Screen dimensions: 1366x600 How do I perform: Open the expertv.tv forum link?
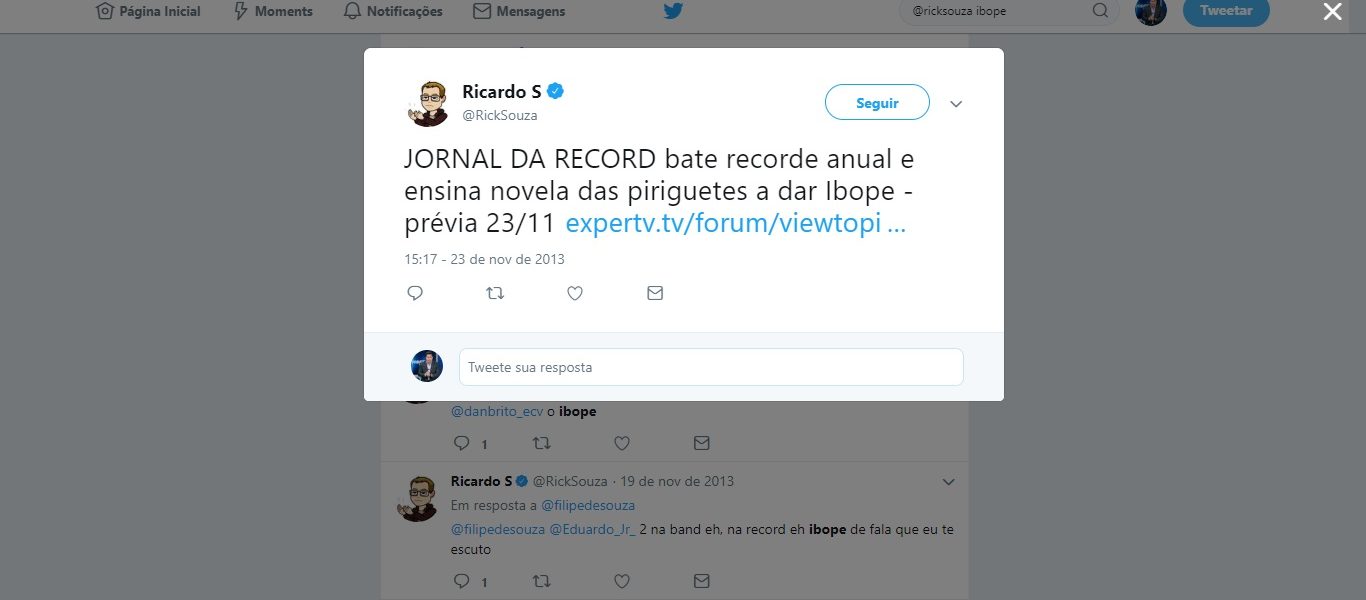pos(735,223)
